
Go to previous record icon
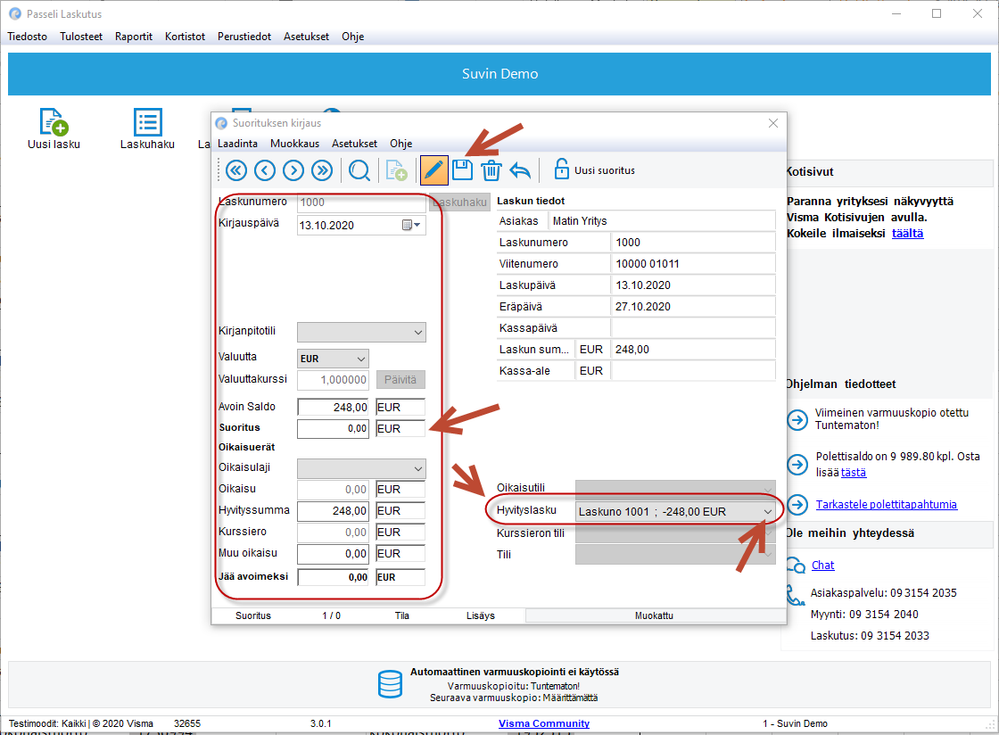pyautogui.click(x=264, y=171)
